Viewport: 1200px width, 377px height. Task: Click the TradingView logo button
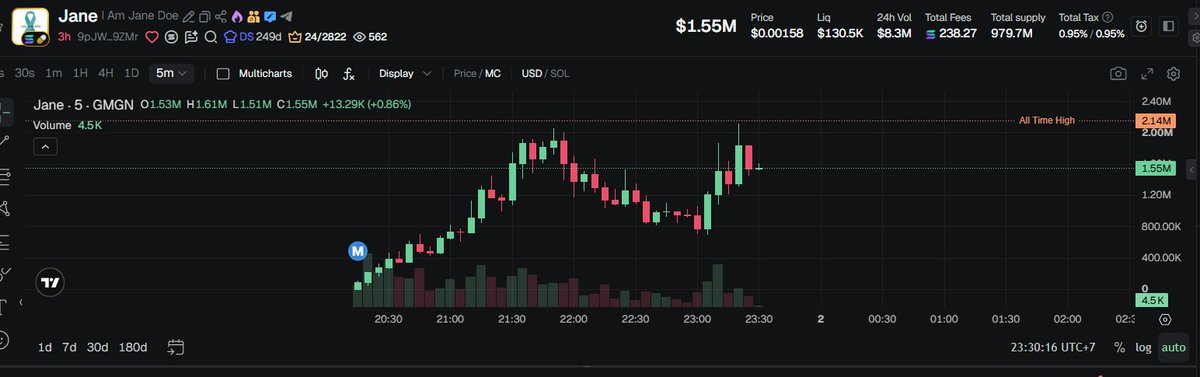[49, 283]
